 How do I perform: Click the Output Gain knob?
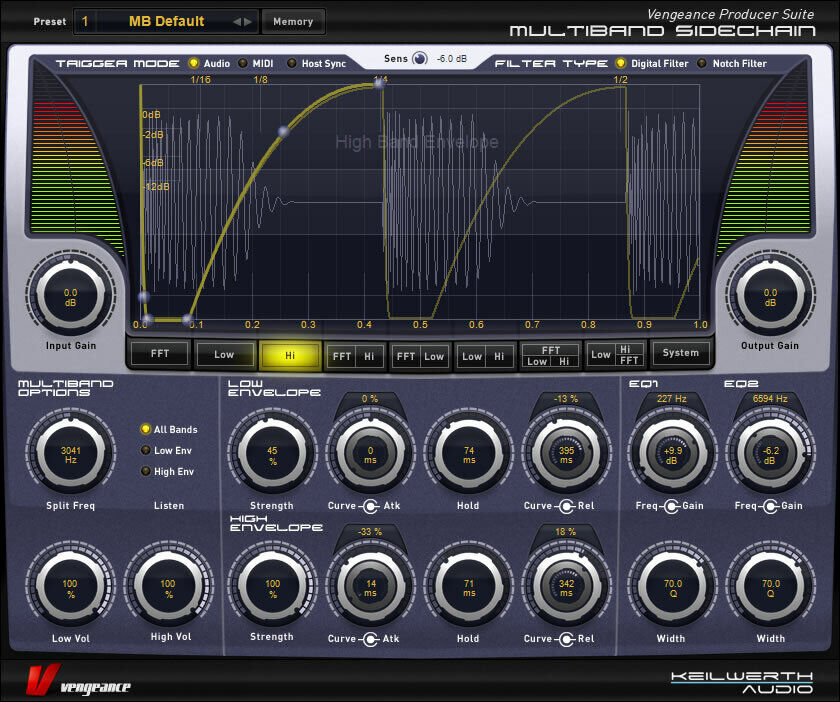click(x=770, y=297)
